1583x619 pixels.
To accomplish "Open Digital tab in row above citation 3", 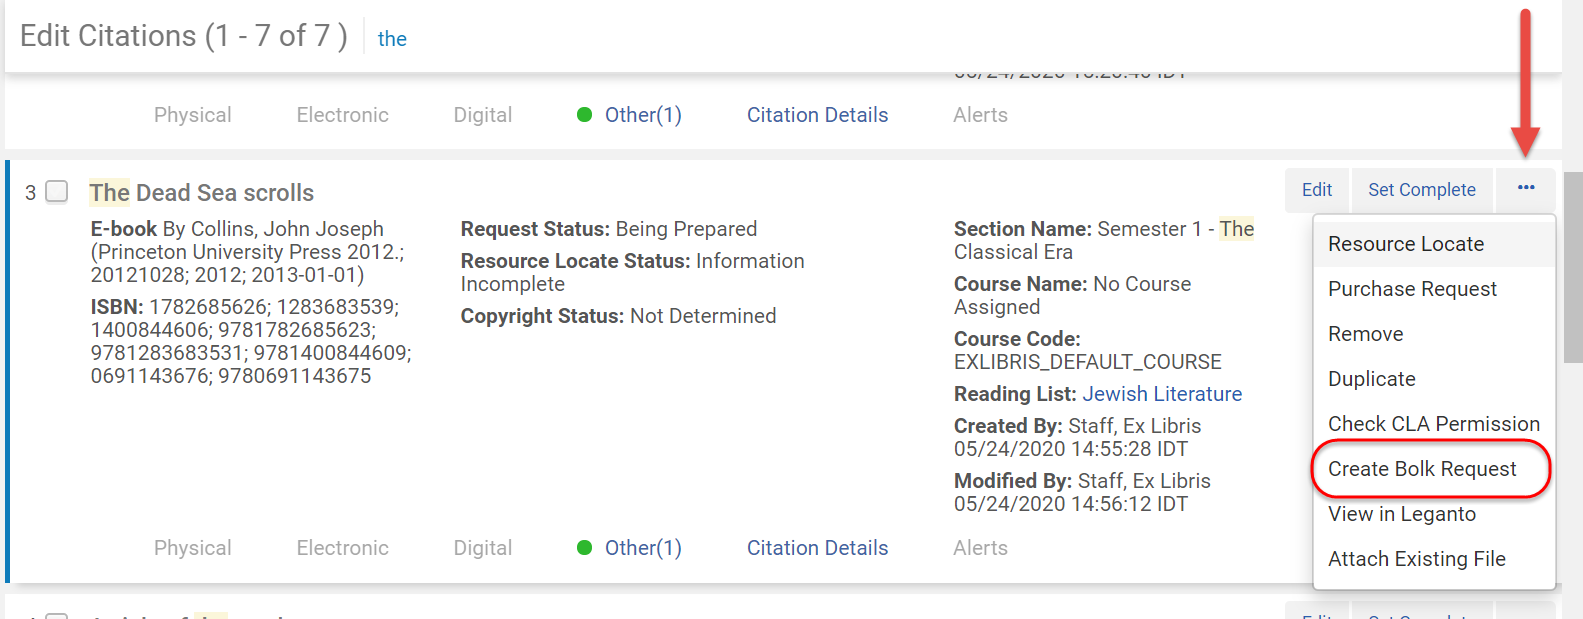I will coord(483,115).
